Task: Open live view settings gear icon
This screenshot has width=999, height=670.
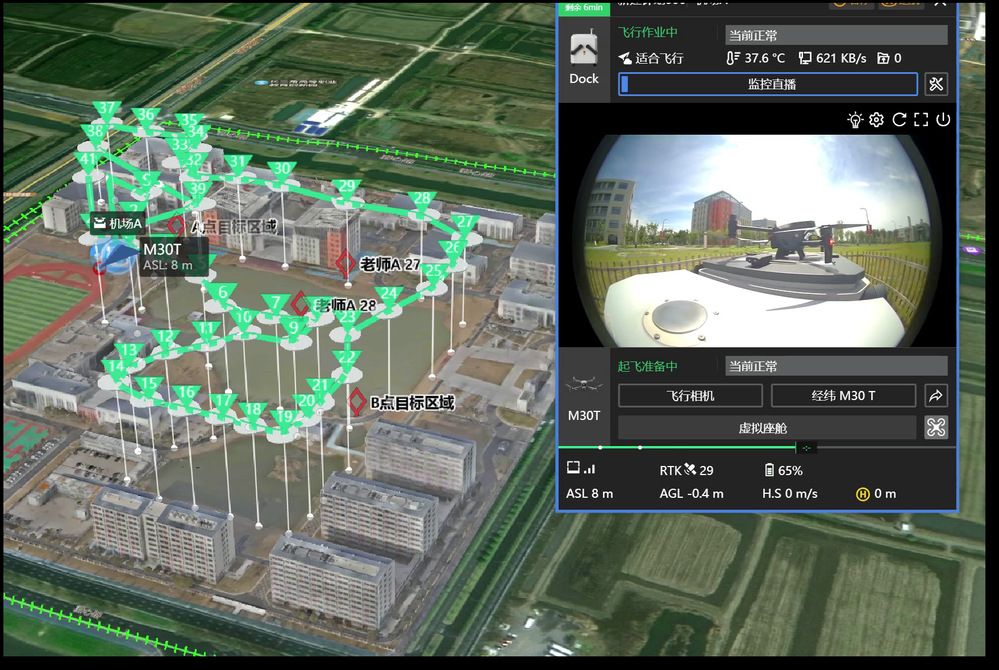Action: [876, 120]
